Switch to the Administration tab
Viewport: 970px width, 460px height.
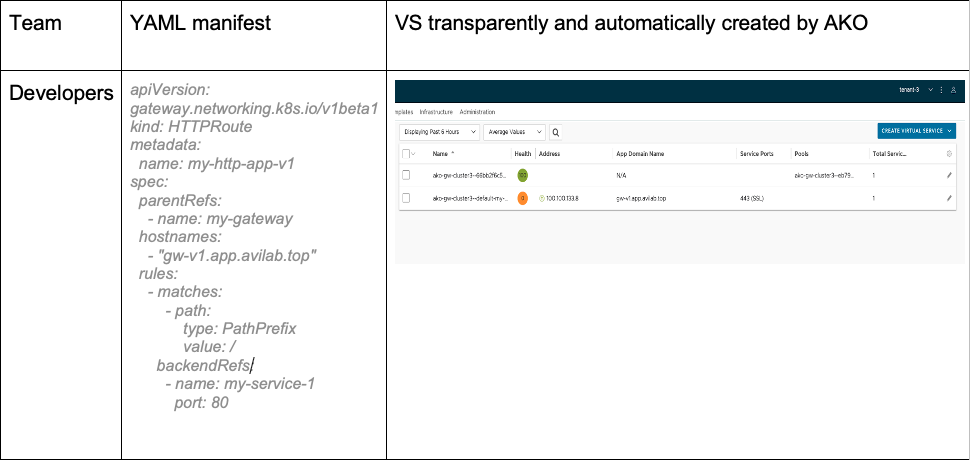pyautogui.click(x=477, y=112)
